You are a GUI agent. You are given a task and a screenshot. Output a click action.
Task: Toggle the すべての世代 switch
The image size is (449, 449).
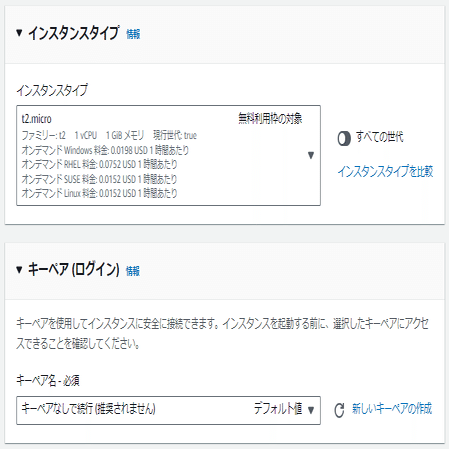click(x=344, y=138)
